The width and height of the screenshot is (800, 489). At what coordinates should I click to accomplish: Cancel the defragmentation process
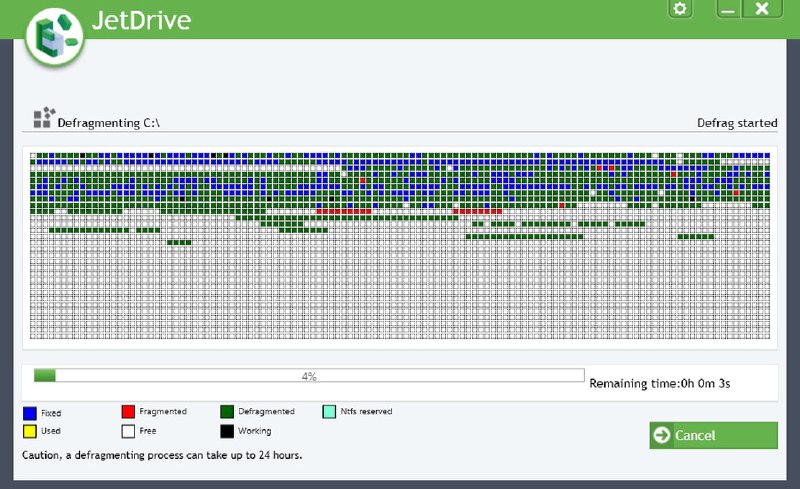(713, 435)
